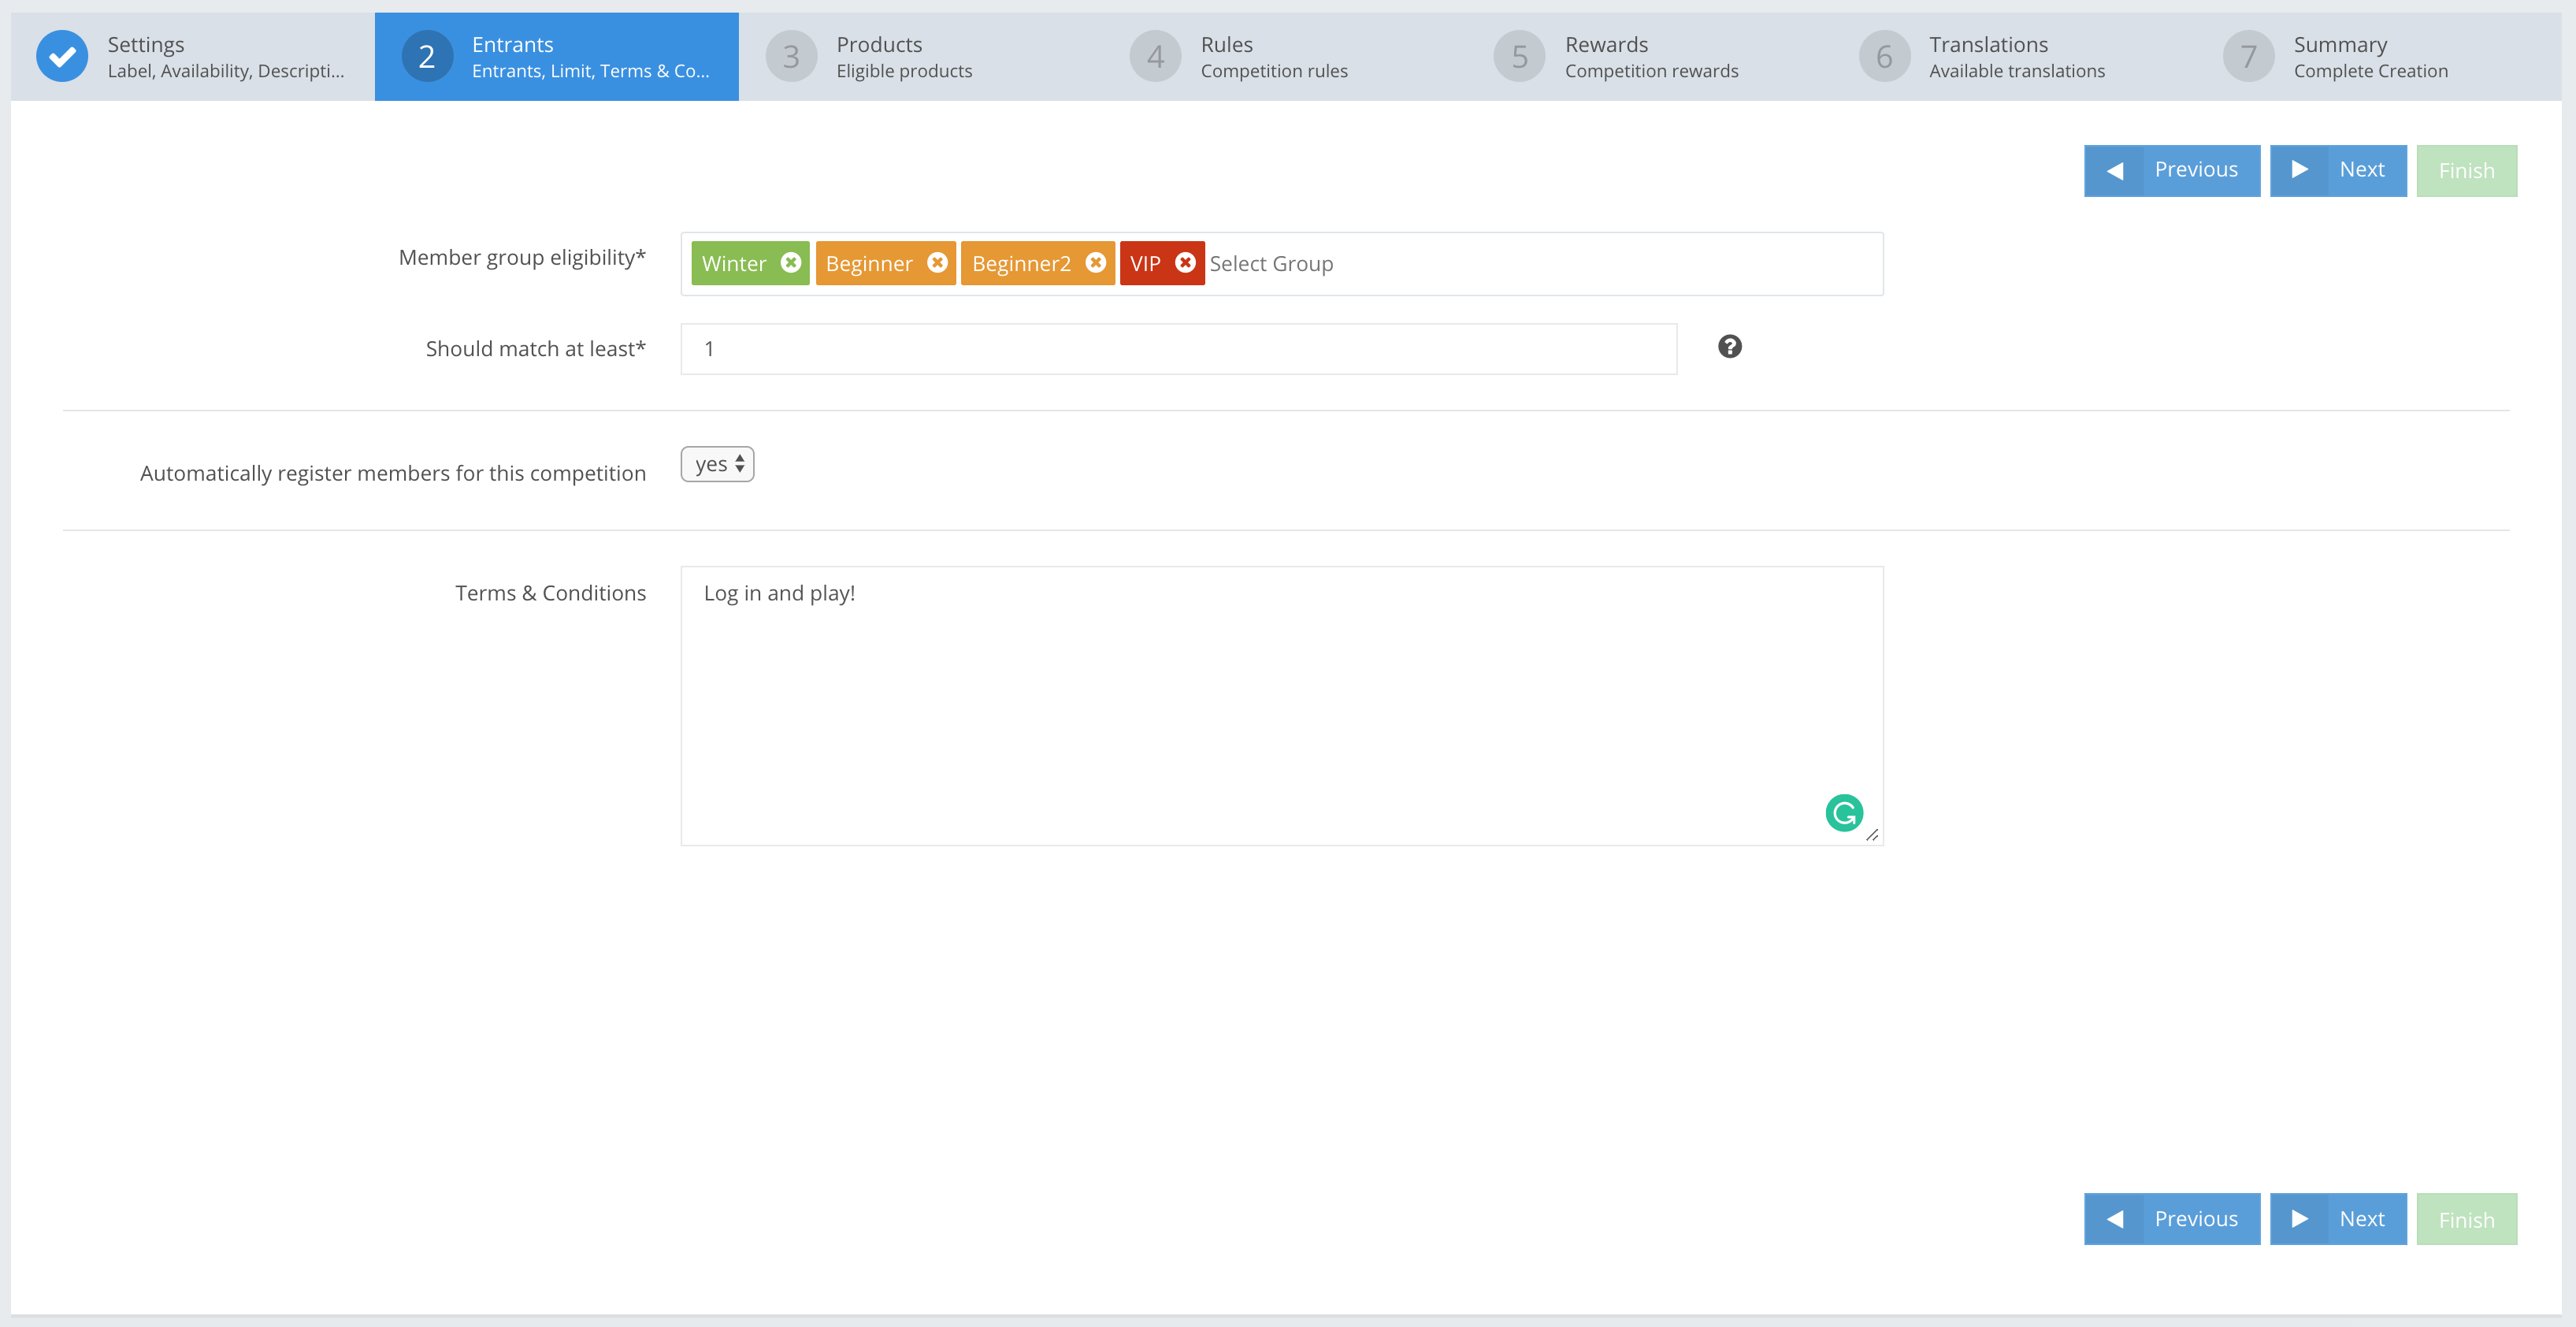Remove the Beginner2 group tag
2576x1327 pixels.
[x=1095, y=262]
